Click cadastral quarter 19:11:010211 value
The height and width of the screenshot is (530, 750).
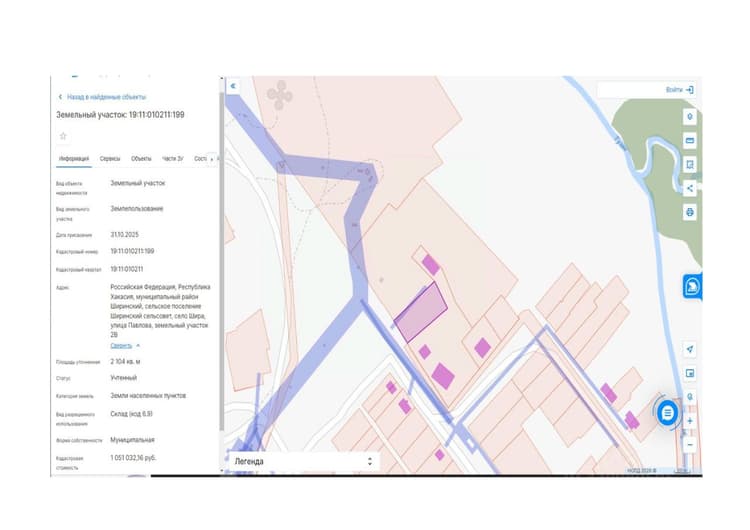[x=127, y=269]
